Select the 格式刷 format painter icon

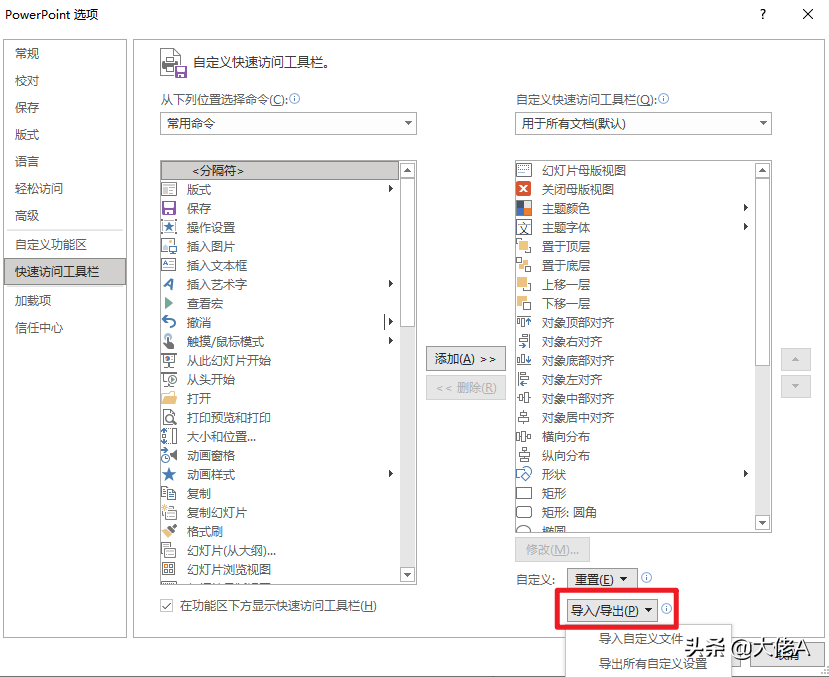coord(169,531)
